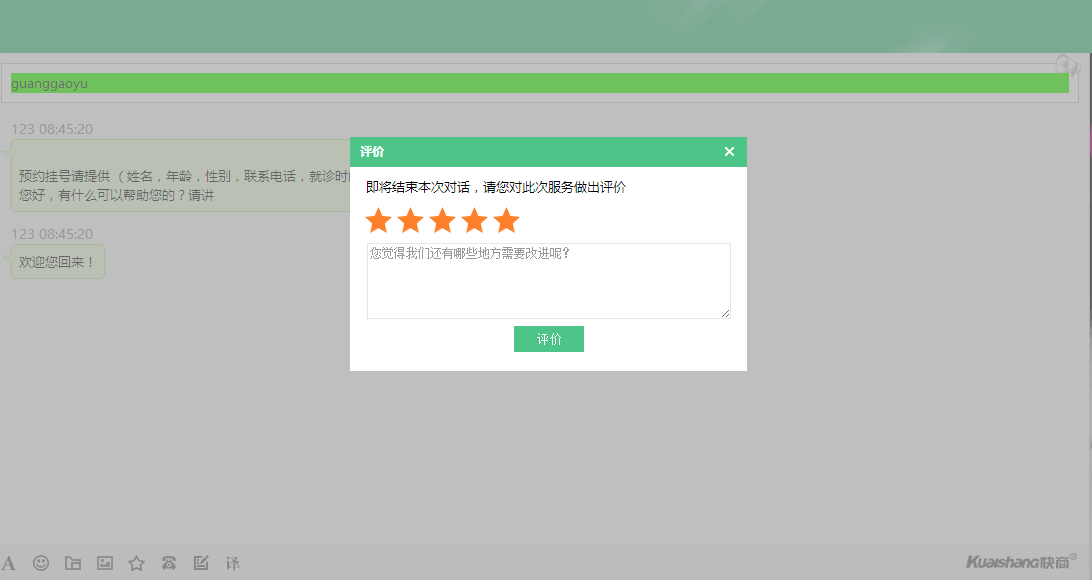This screenshot has width=1092, height=580.
Task: Select the second rating star
Action: pos(410,221)
